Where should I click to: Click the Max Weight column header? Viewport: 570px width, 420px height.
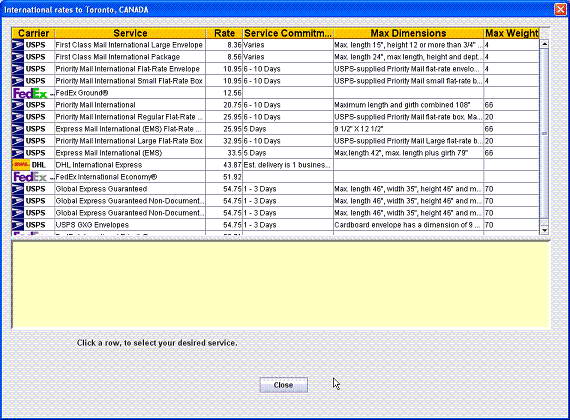(x=511, y=33)
